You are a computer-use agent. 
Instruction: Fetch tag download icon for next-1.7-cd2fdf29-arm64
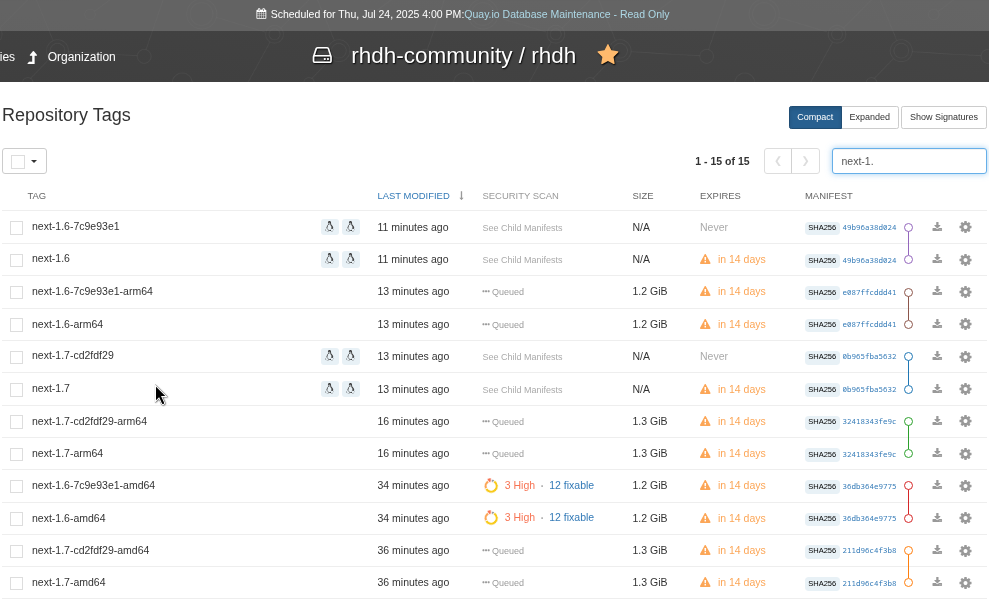pos(937,421)
